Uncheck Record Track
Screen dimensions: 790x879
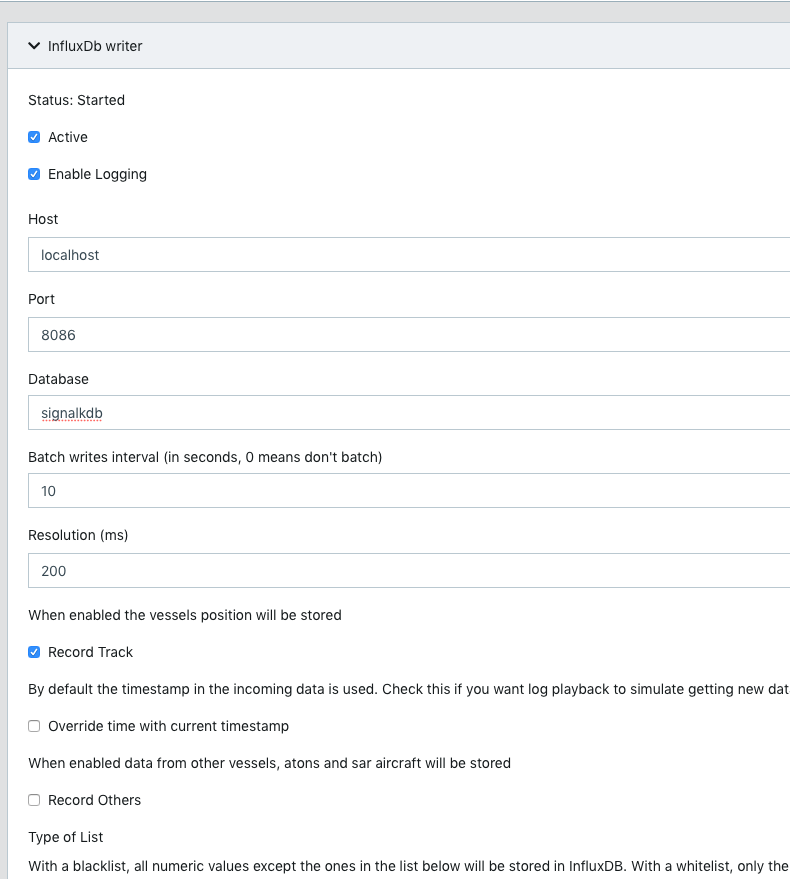coord(33,651)
